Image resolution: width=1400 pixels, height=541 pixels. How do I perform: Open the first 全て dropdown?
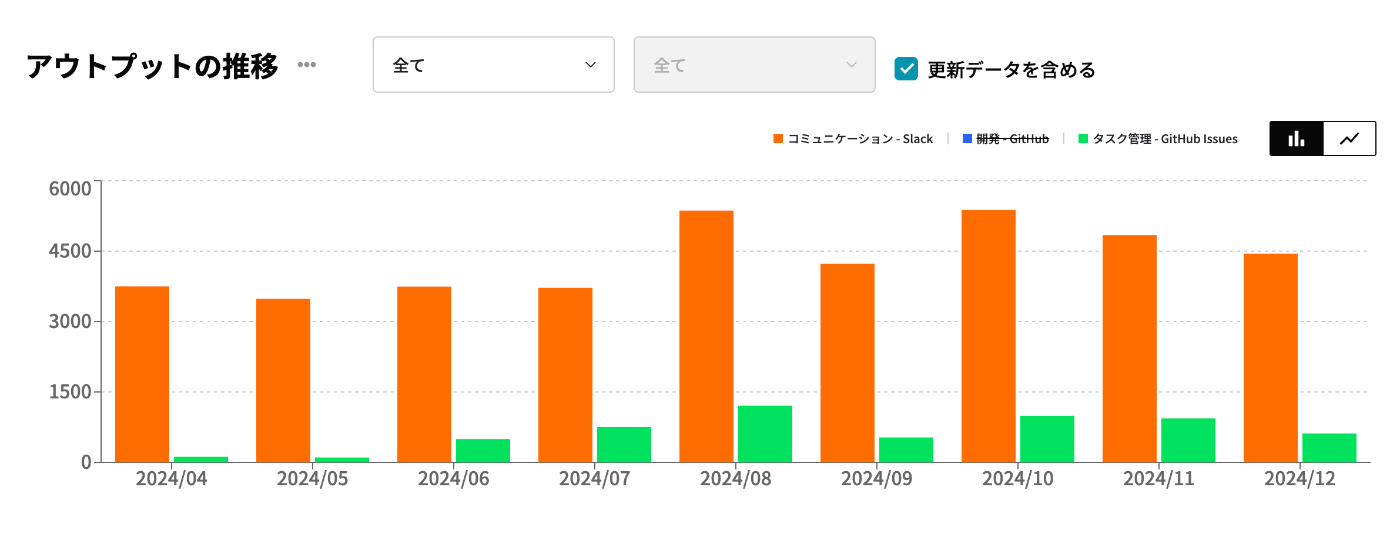(x=494, y=65)
